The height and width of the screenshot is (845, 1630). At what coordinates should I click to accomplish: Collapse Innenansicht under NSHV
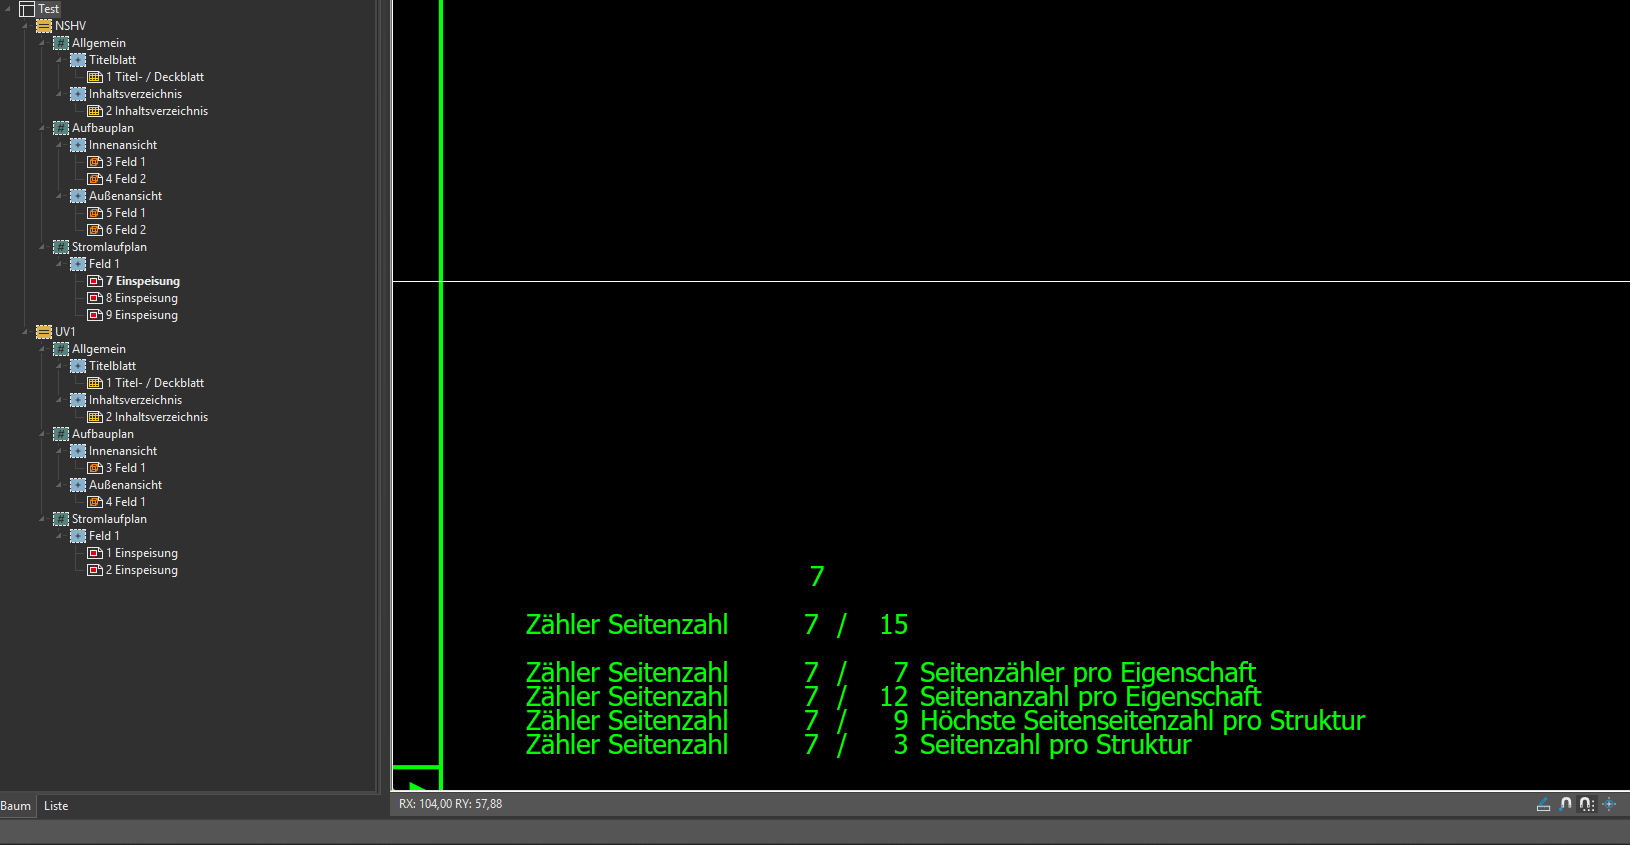pos(60,145)
